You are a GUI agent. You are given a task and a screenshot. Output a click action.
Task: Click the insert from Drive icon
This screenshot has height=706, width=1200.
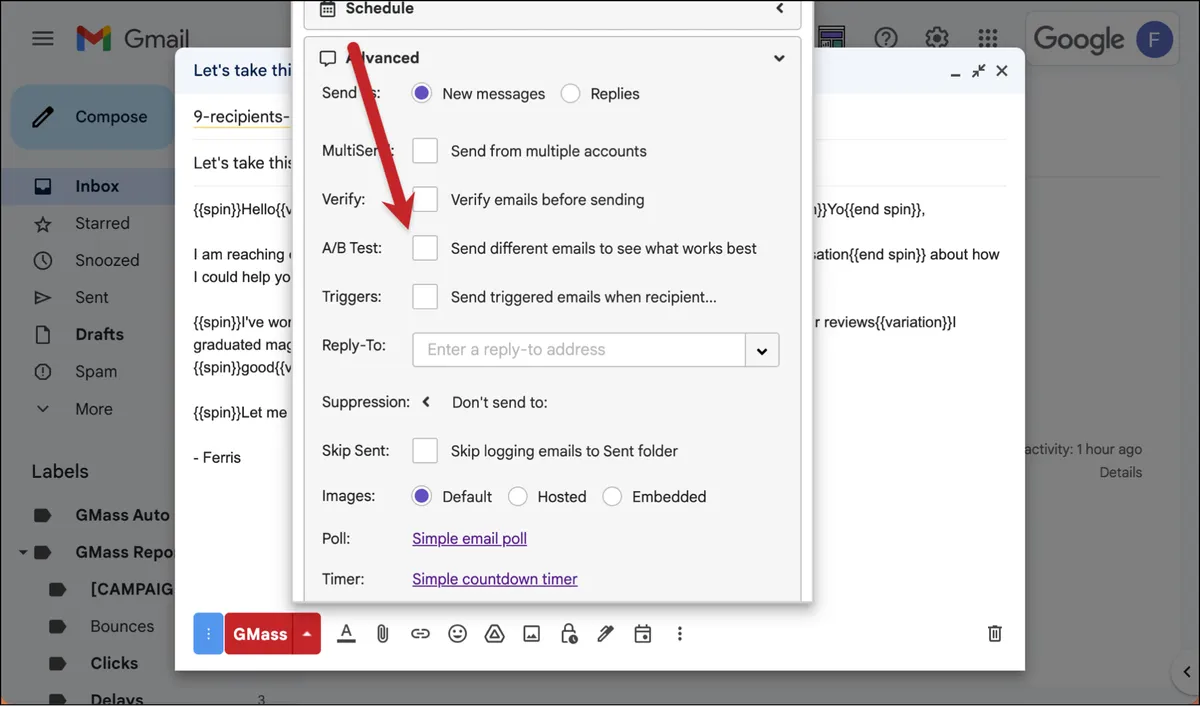494,633
